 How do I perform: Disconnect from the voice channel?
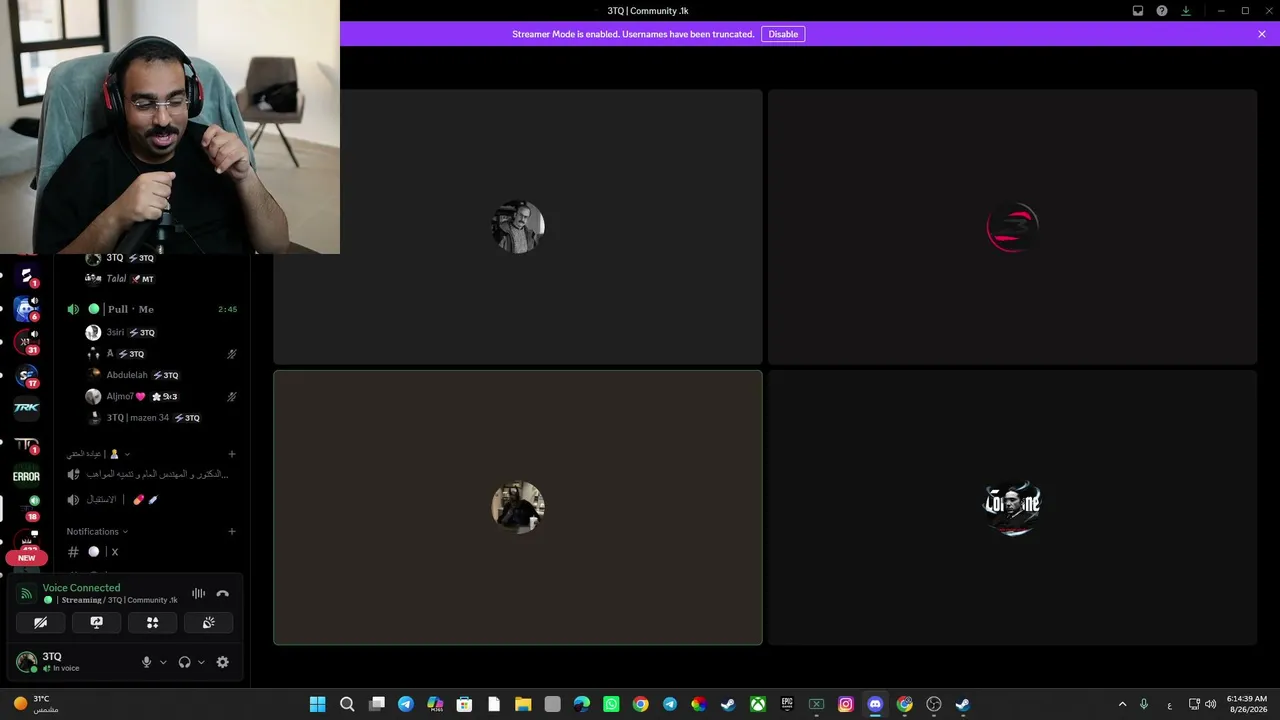[222, 594]
